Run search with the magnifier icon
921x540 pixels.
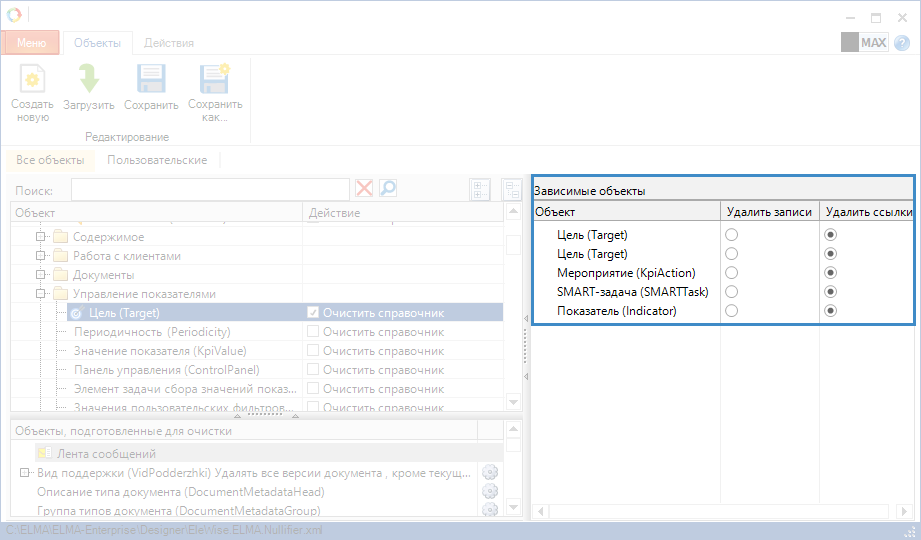(387, 189)
